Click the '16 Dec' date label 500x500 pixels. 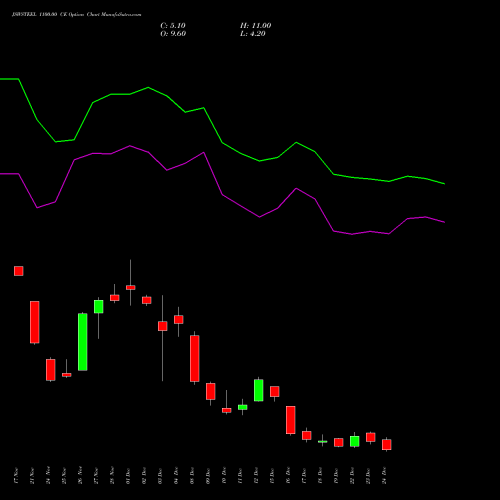pyautogui.click(x=288, y=476)
